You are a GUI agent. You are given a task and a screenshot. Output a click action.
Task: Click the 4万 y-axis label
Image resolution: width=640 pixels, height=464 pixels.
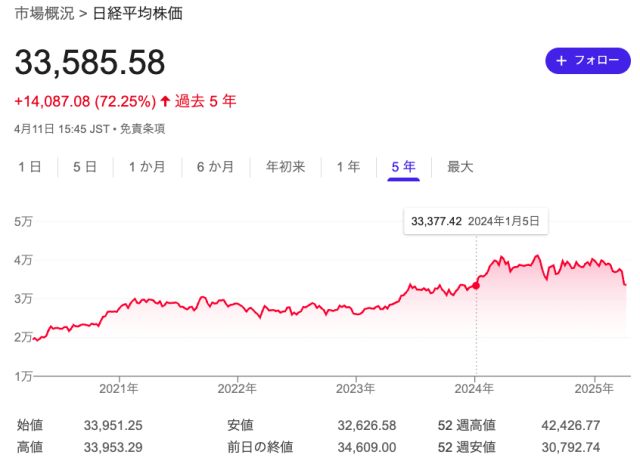(x=23, y=260)
